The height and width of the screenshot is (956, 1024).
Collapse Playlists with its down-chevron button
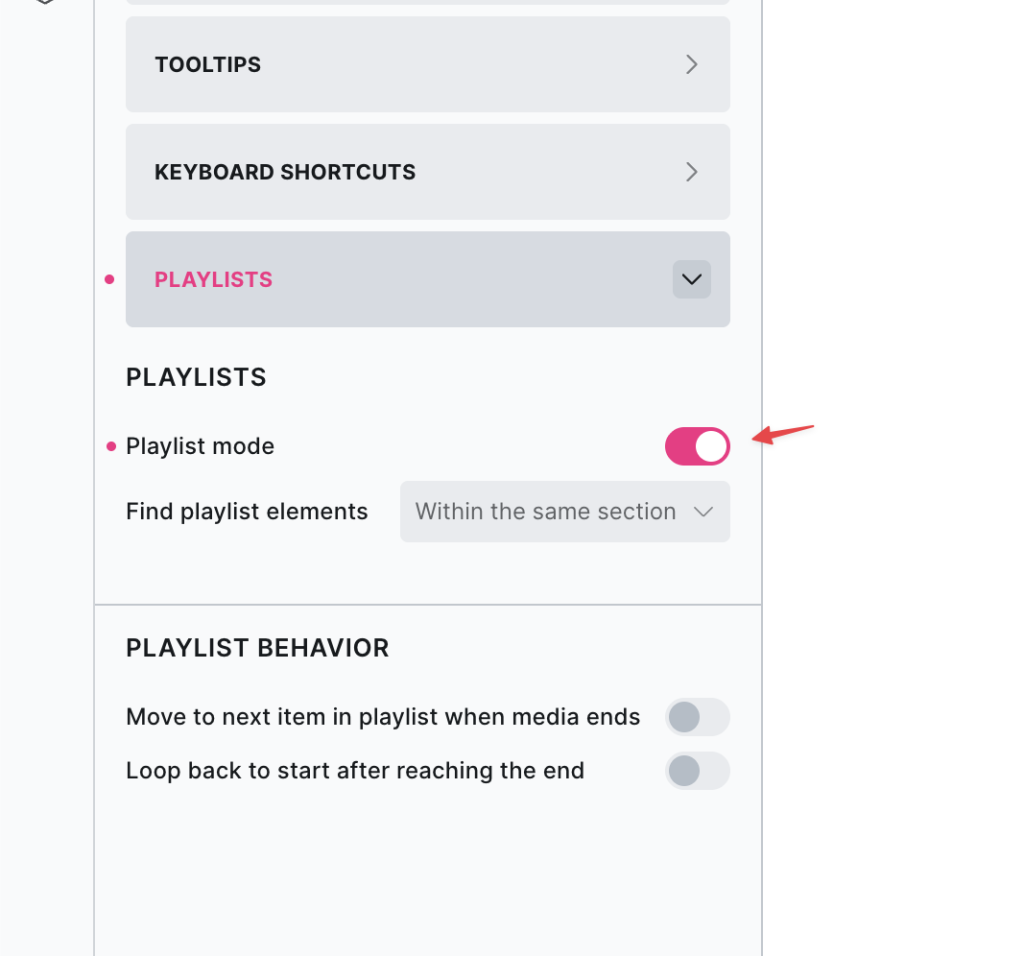coord(691,280)
